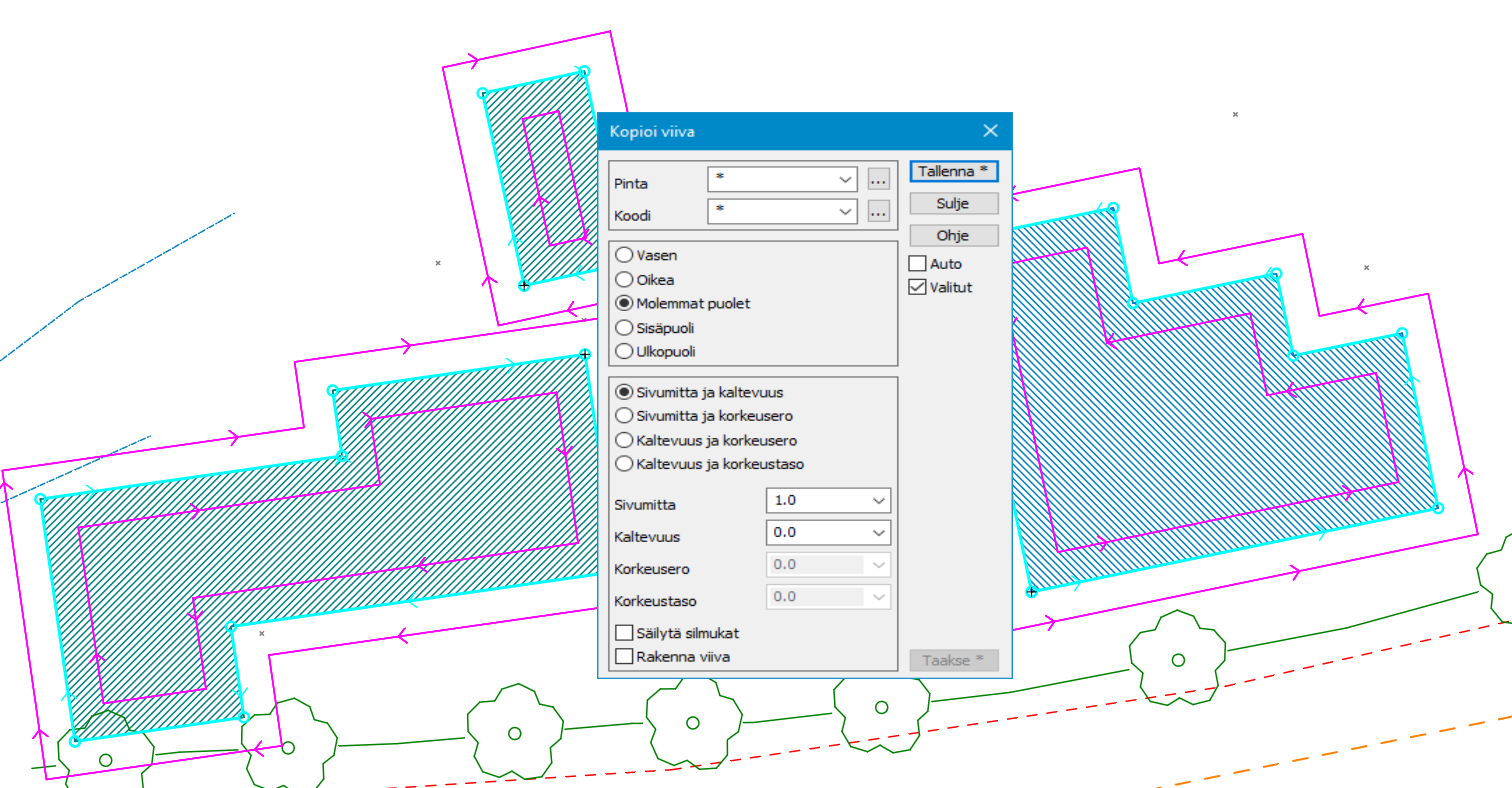Click the browse button next to Pinta
This screenshot has height=788, width=1512.
878,180
